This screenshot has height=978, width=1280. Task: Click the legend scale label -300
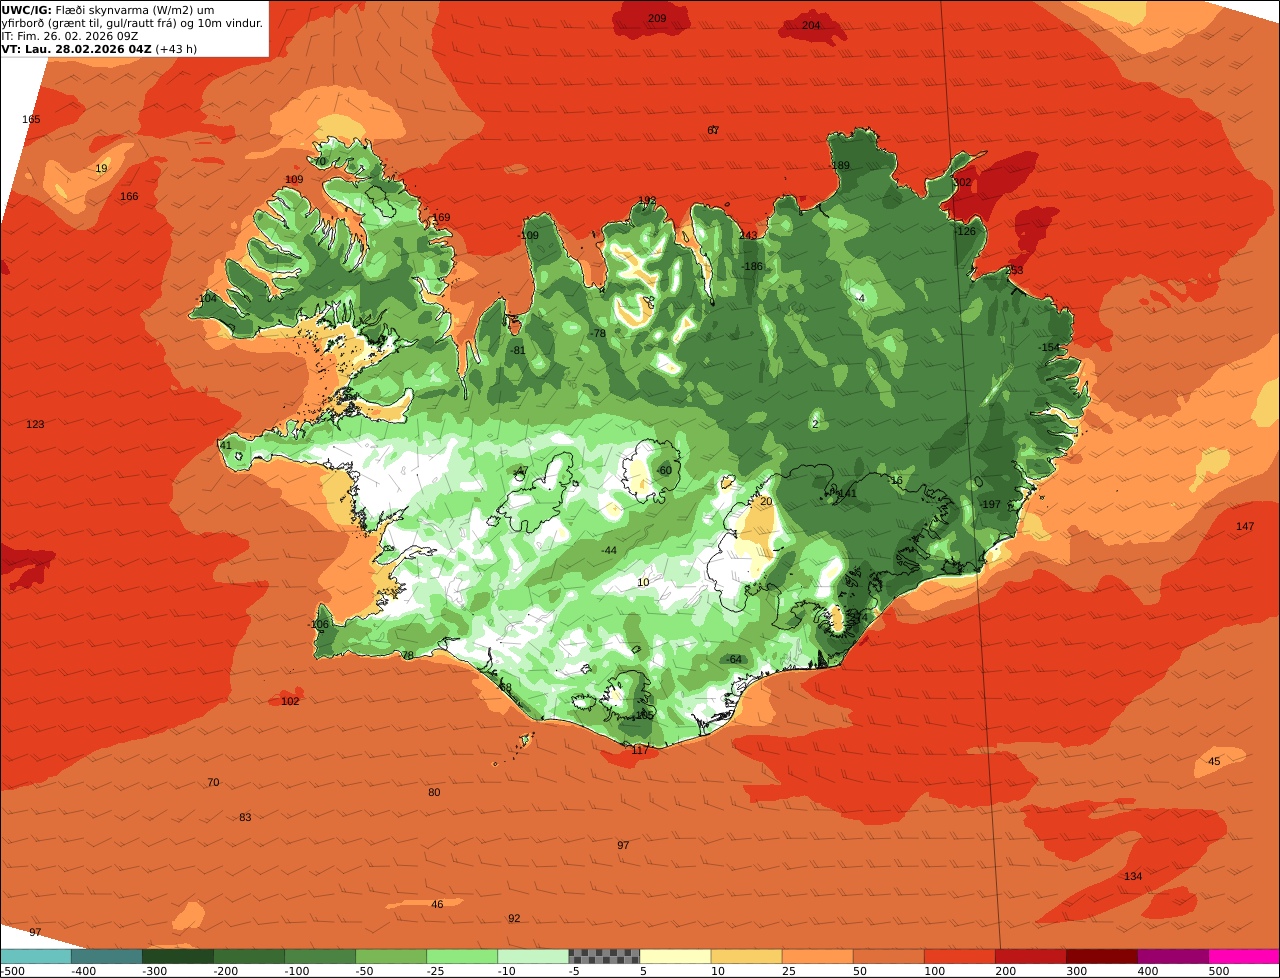[x=154, y=971]
